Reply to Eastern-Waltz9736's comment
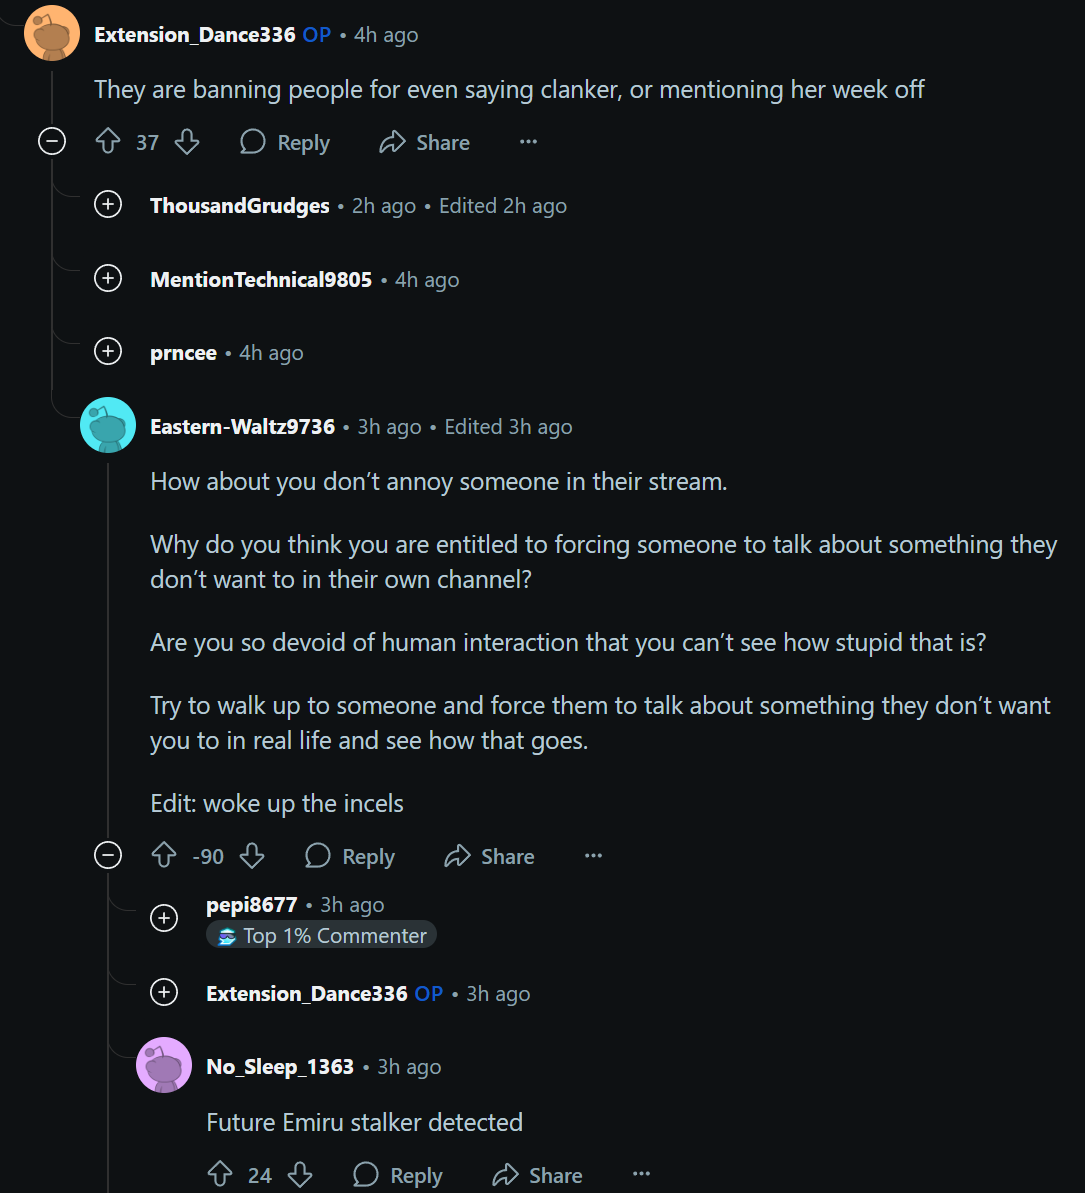The width and height of the screenshot is (1085, 1193). click(350, 856)
